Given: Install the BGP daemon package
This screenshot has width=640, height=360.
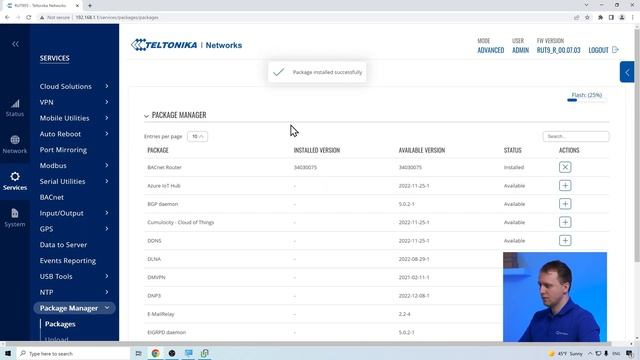Looking at the screenshot, I should pos(565,204).
